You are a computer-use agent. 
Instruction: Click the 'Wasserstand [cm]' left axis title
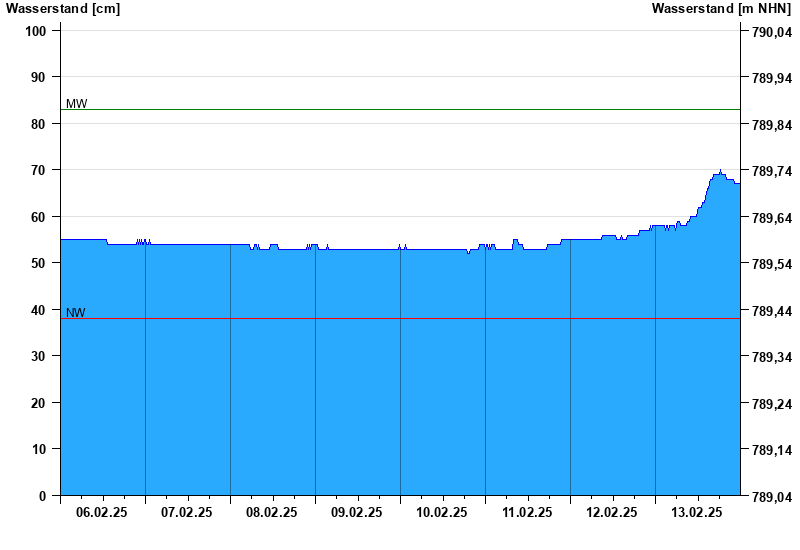tap(62, 9)
